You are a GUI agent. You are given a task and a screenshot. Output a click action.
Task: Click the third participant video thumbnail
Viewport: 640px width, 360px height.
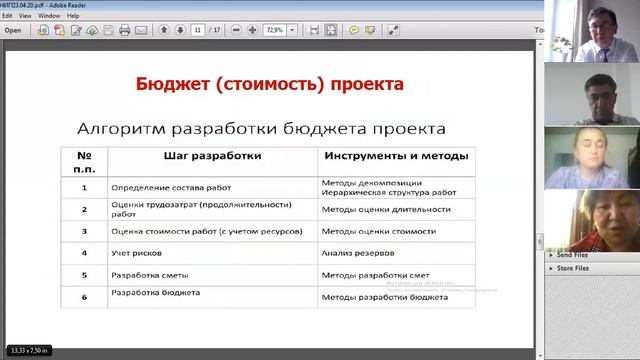(592, 158)
